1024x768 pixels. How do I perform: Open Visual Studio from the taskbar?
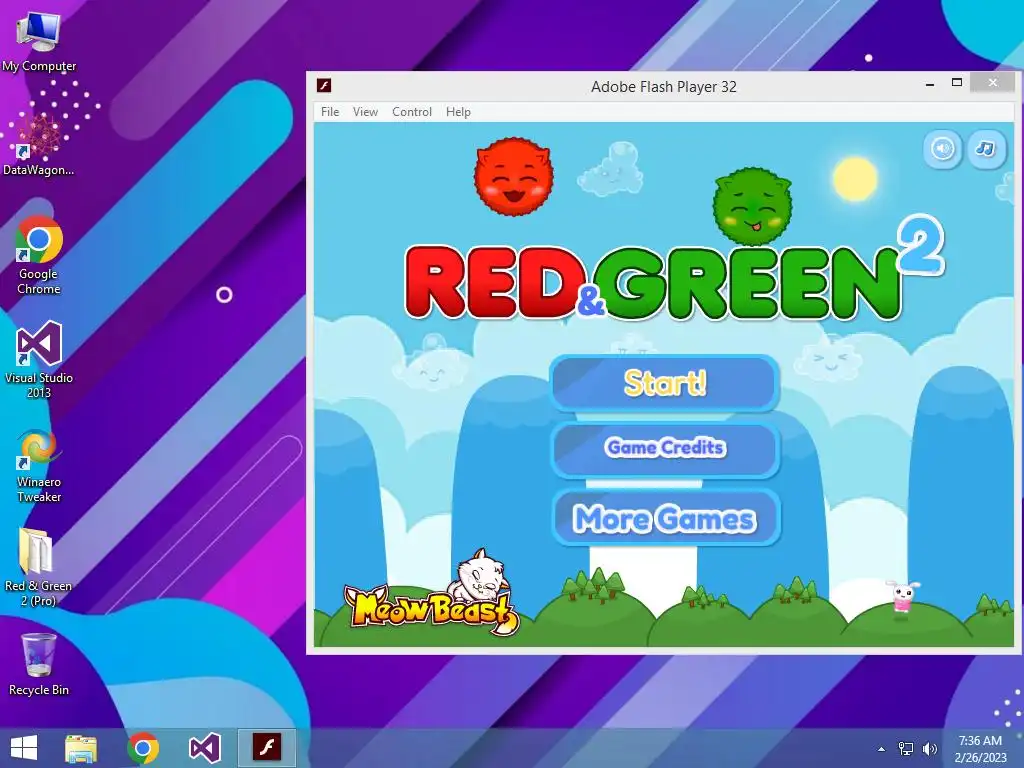click(204, 748)
